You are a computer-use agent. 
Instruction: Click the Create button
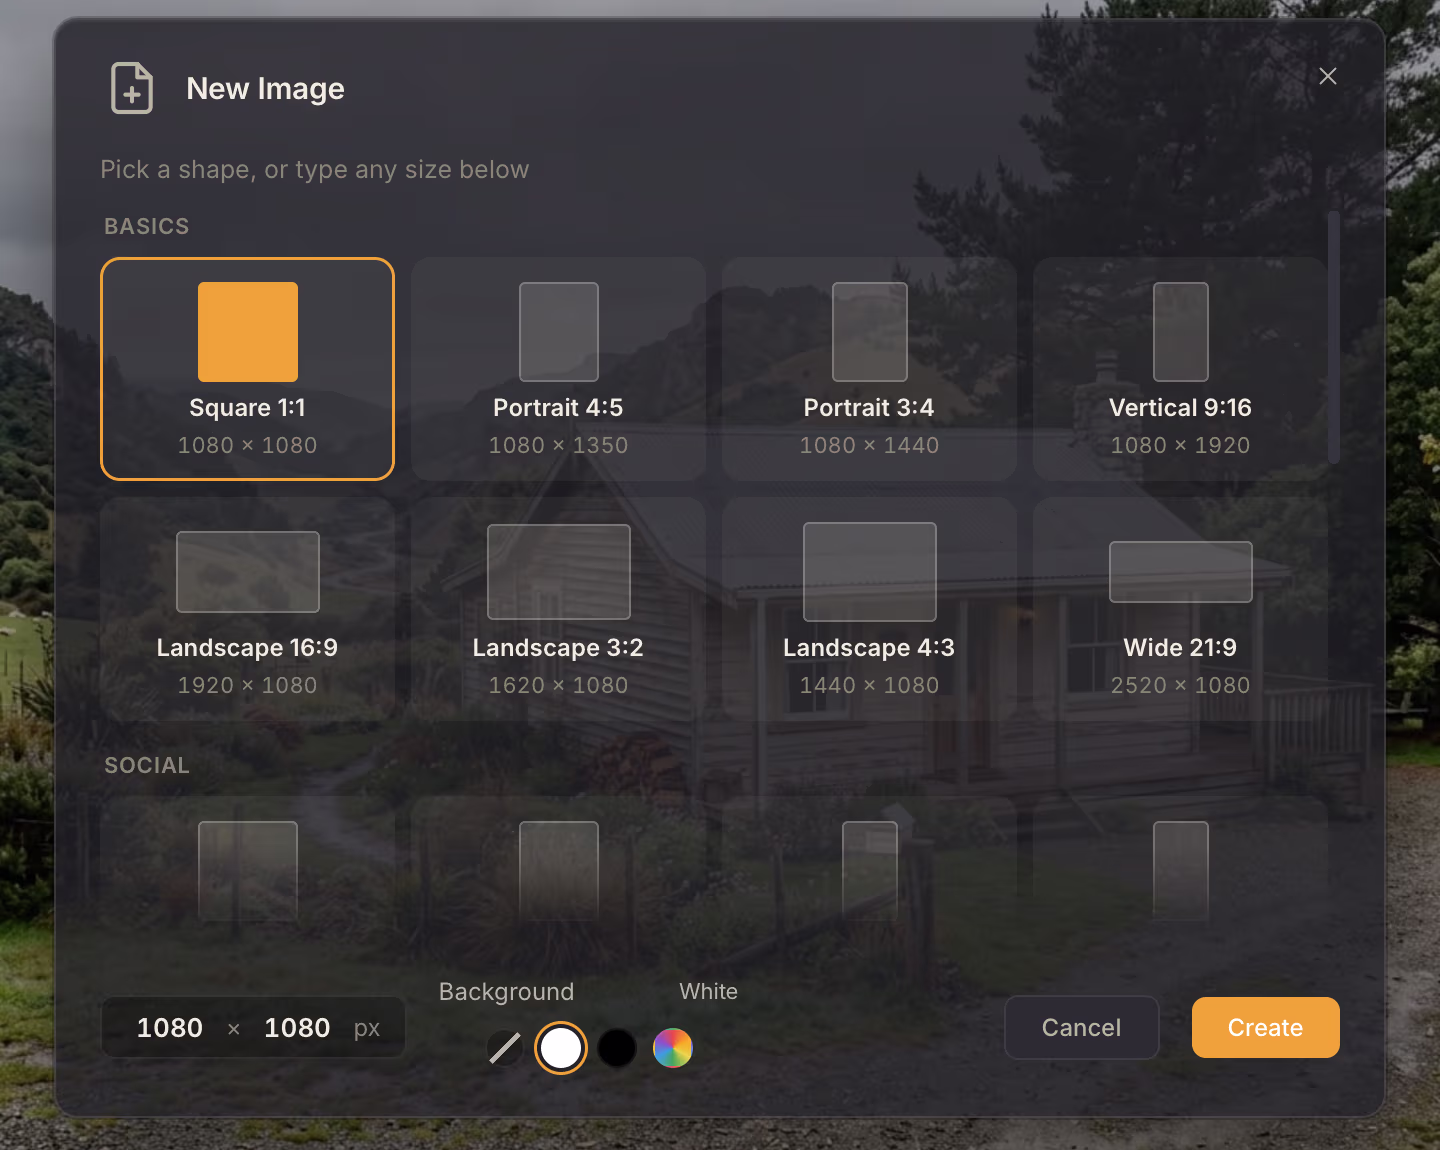1266,1028
